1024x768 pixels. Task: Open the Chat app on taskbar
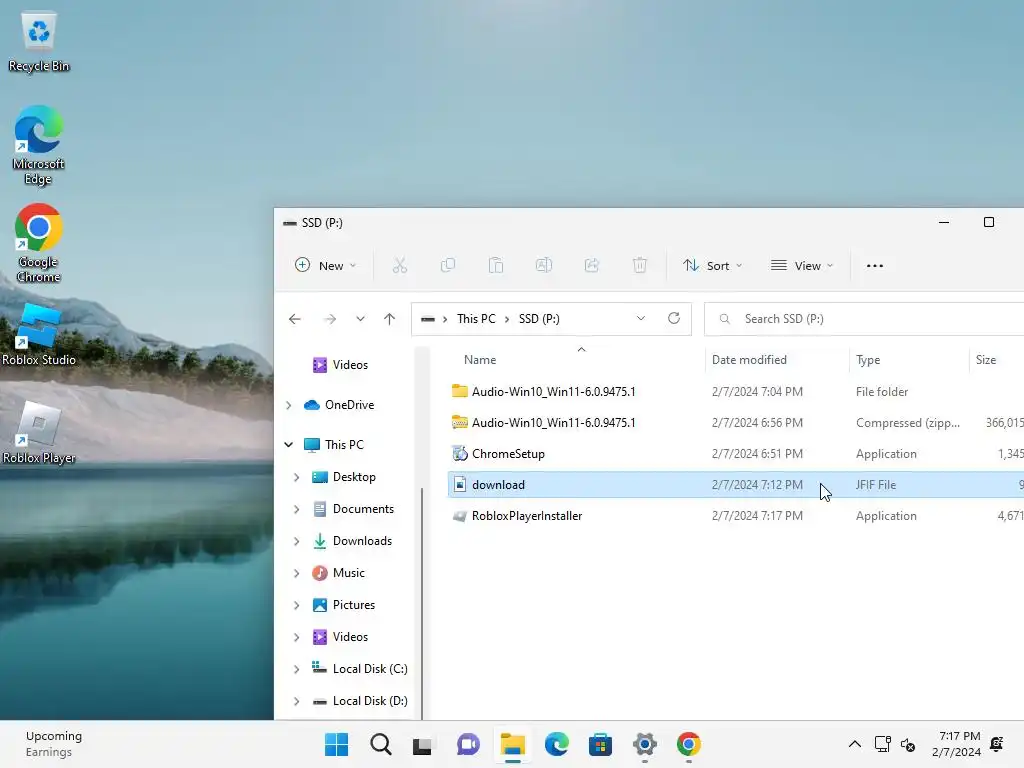click(x=468, y=744)
